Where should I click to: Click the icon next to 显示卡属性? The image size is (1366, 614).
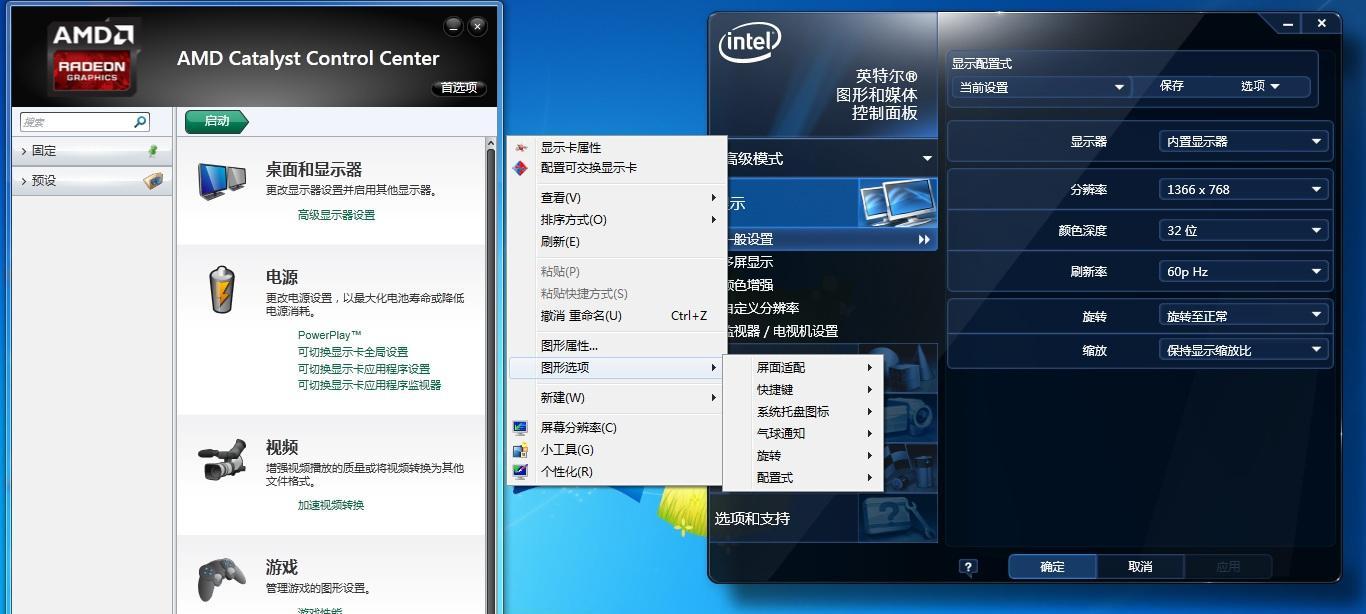521,148
